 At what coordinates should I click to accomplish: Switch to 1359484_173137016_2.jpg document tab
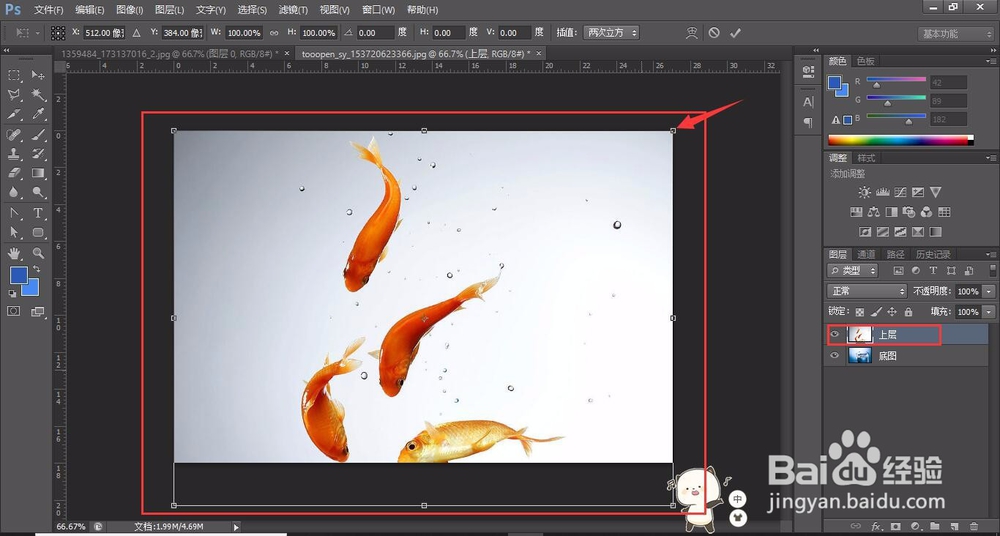169,54
